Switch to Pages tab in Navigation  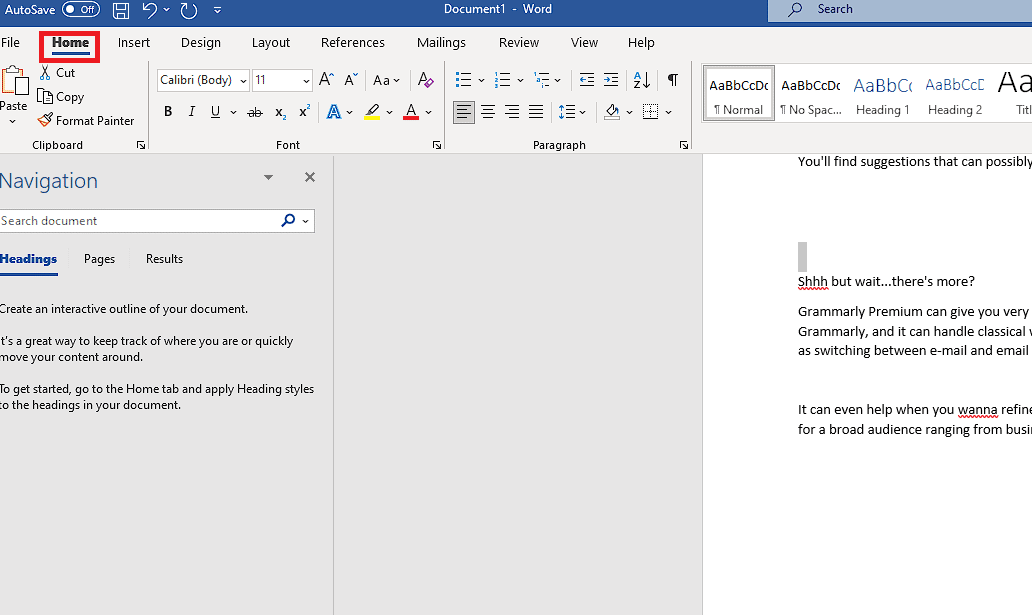pyautogui.click(x=99, y=259)
